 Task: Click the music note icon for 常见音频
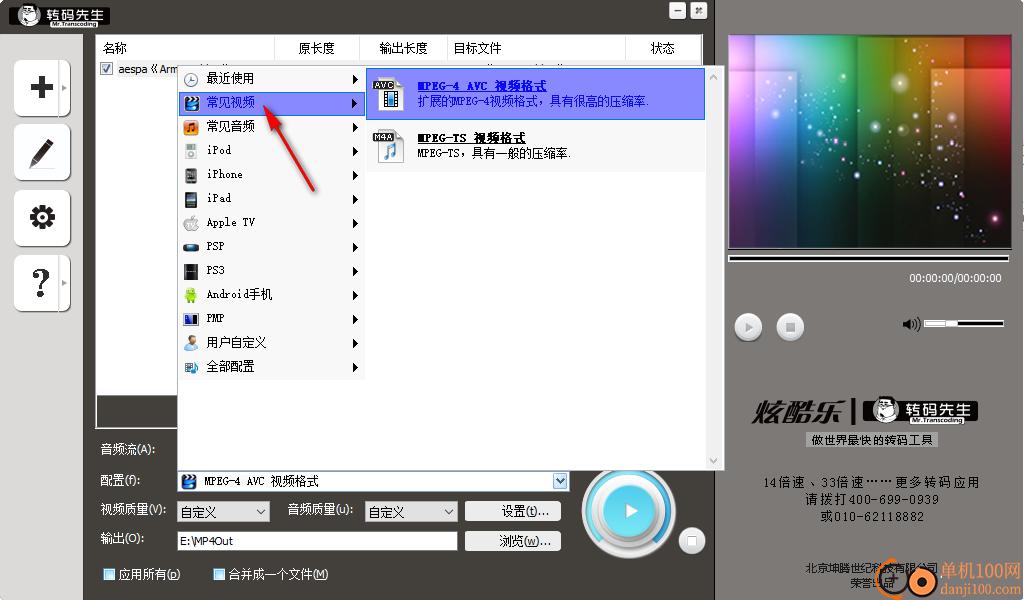tap(191, 127)
